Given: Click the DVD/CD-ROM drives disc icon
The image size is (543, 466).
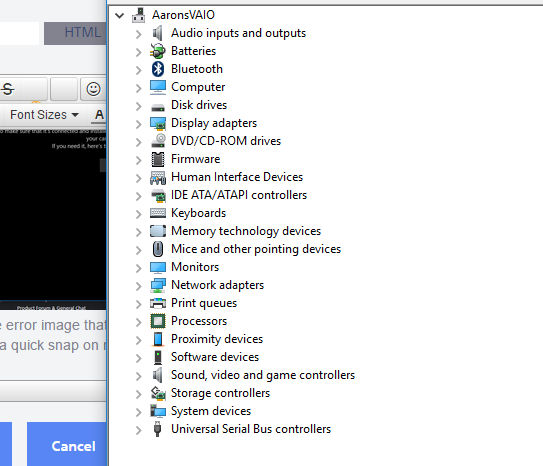Looking at the screenshot, I should point(158,141).
